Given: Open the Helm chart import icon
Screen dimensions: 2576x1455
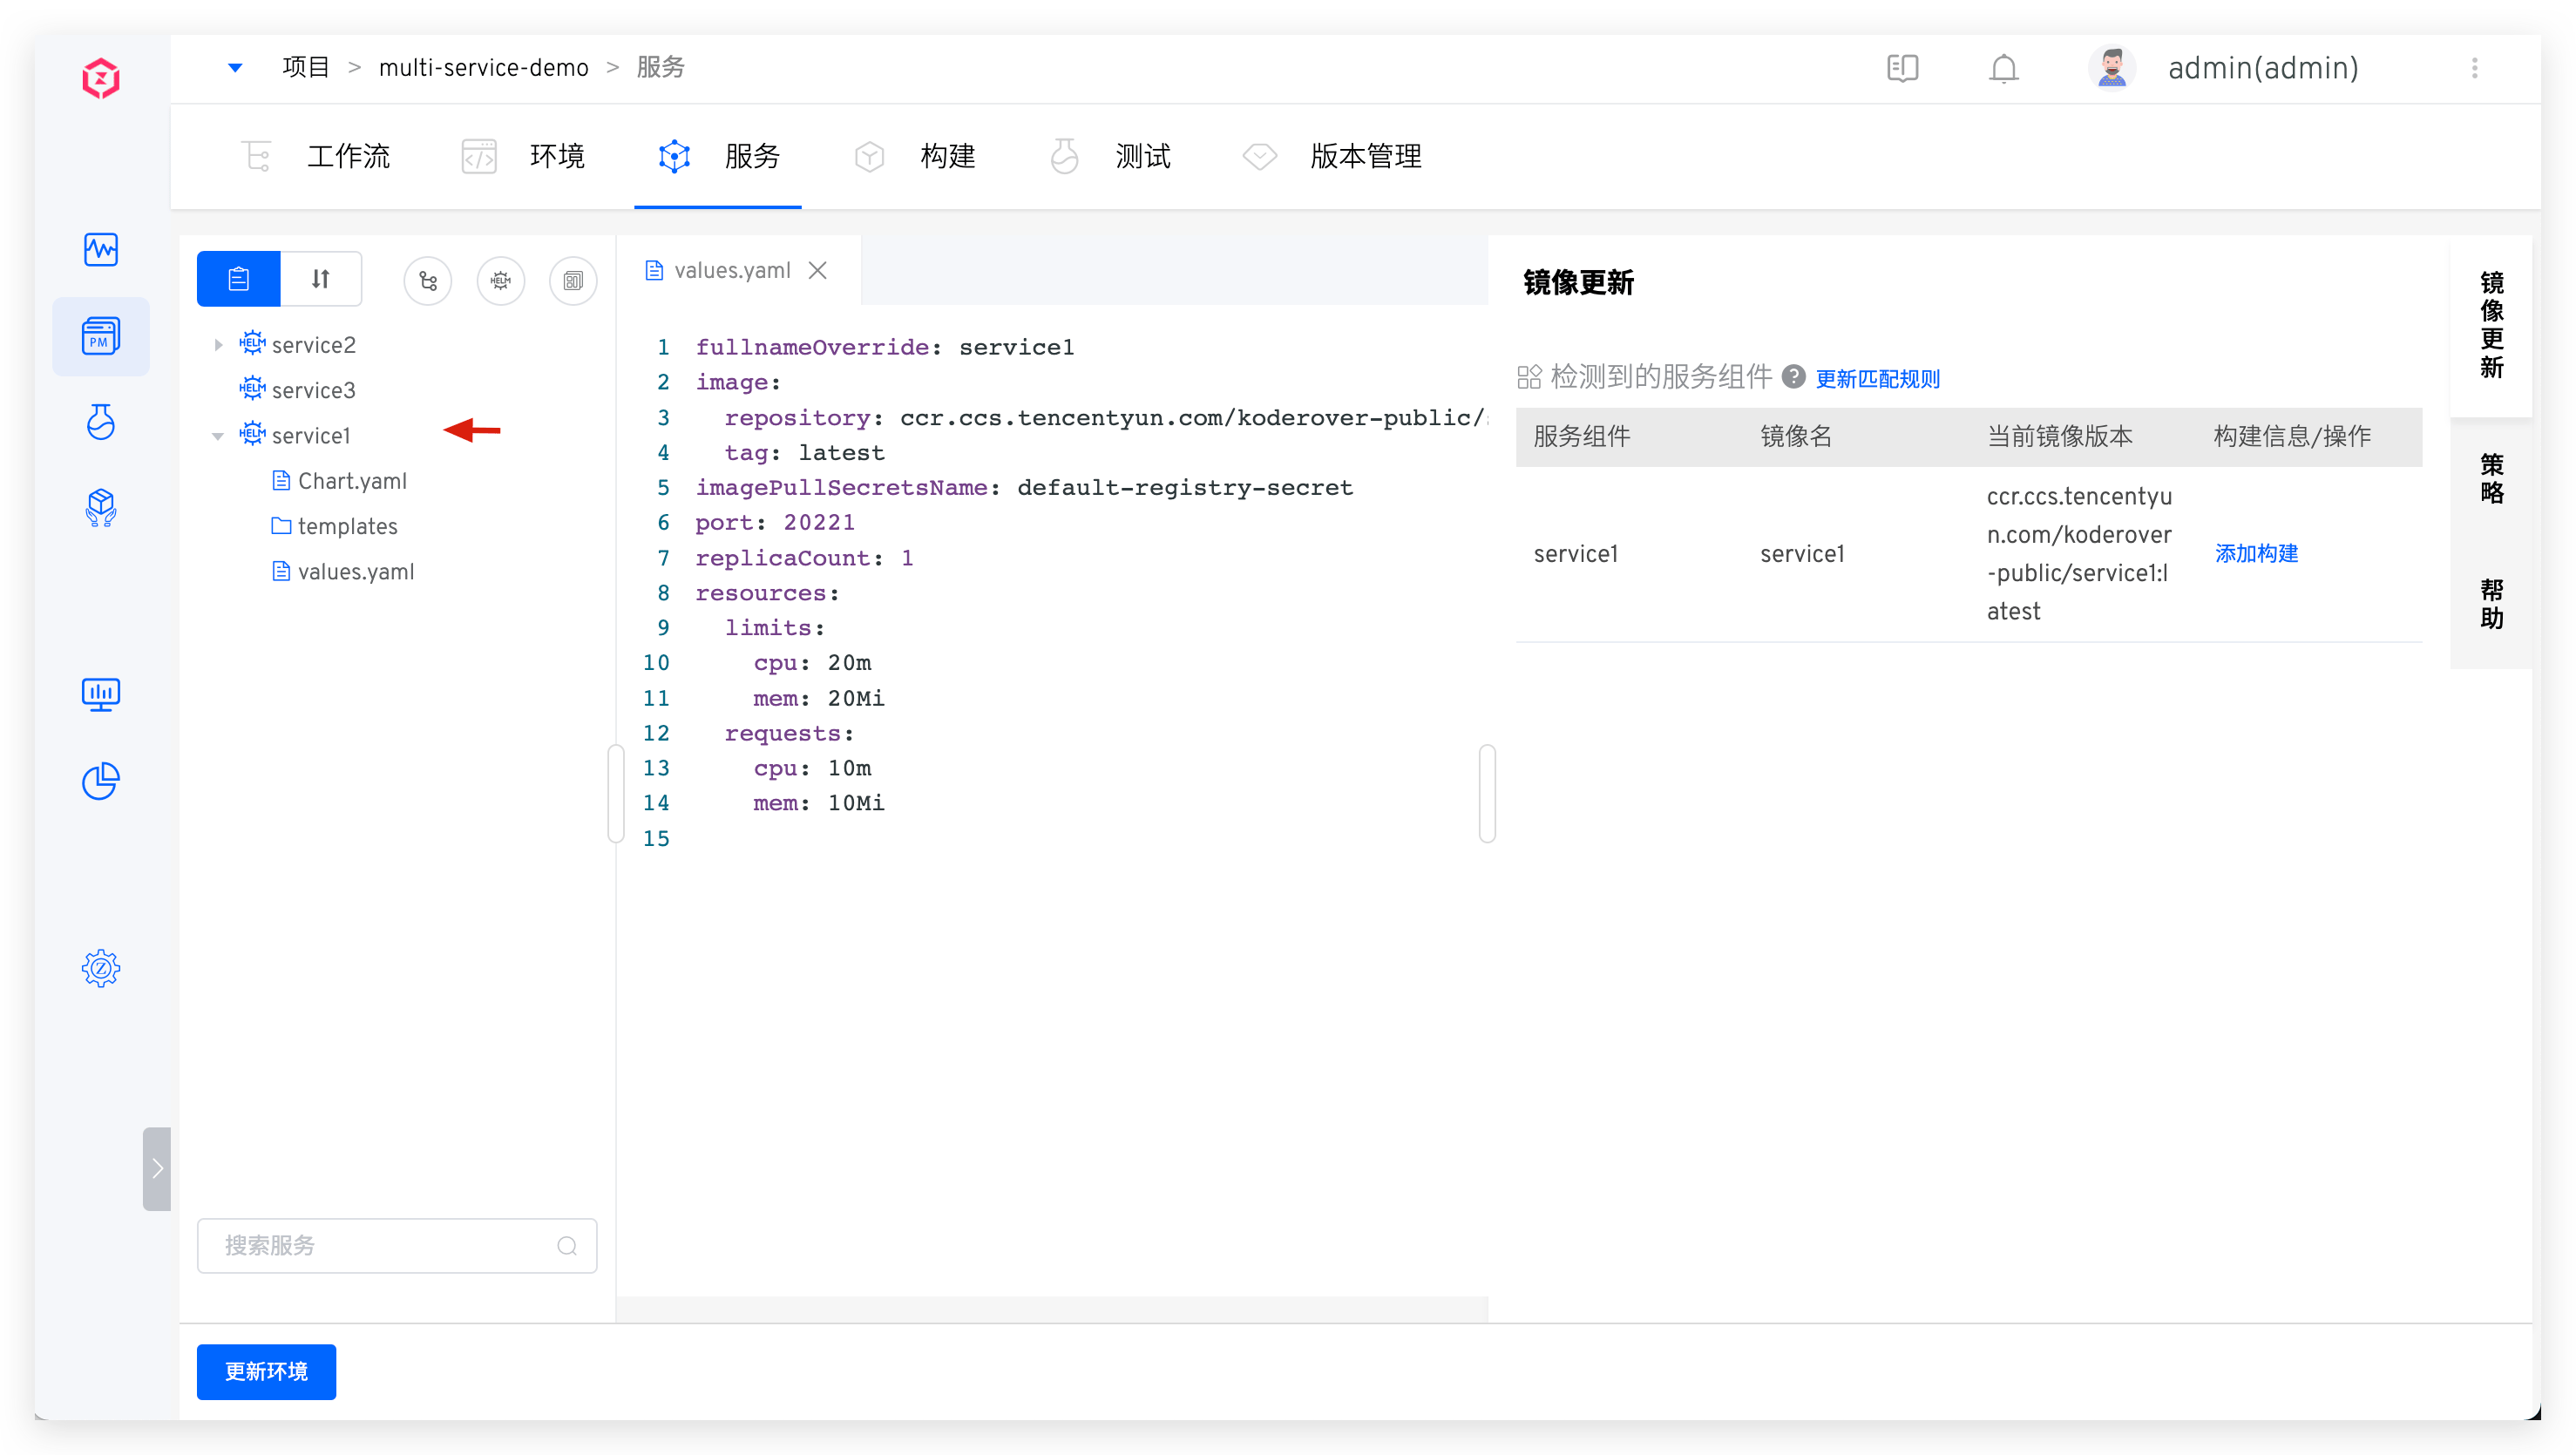Looking at the screenshot, I should pyautogui.click(x=501, y=280).
